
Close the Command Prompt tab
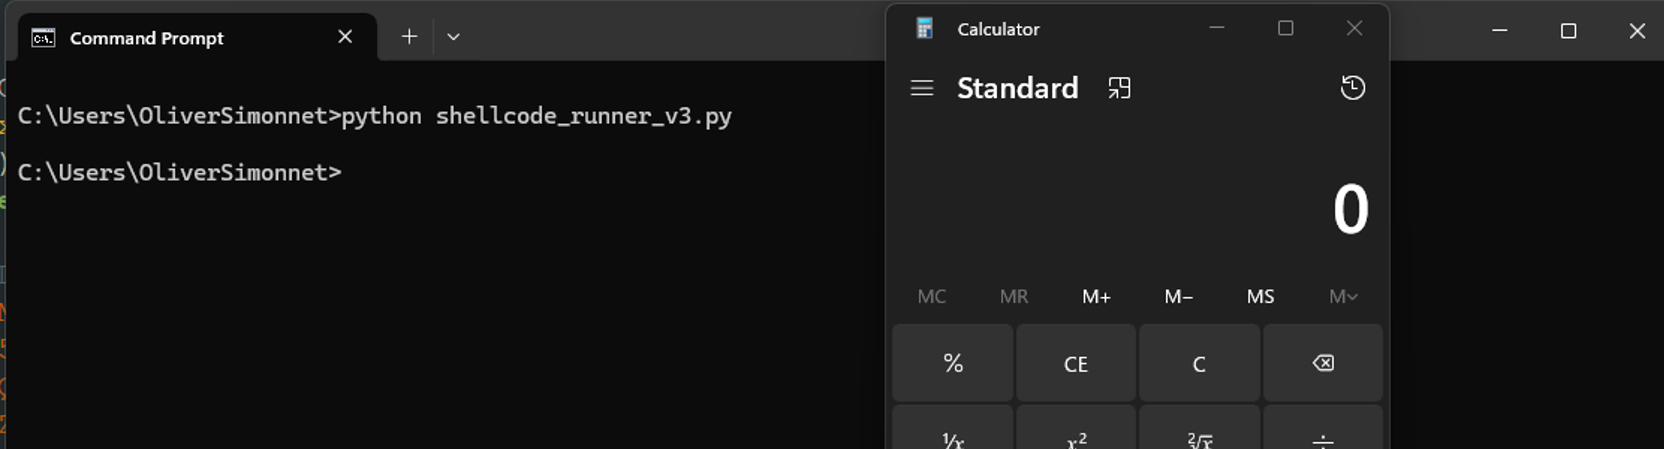tap(345, 37)
